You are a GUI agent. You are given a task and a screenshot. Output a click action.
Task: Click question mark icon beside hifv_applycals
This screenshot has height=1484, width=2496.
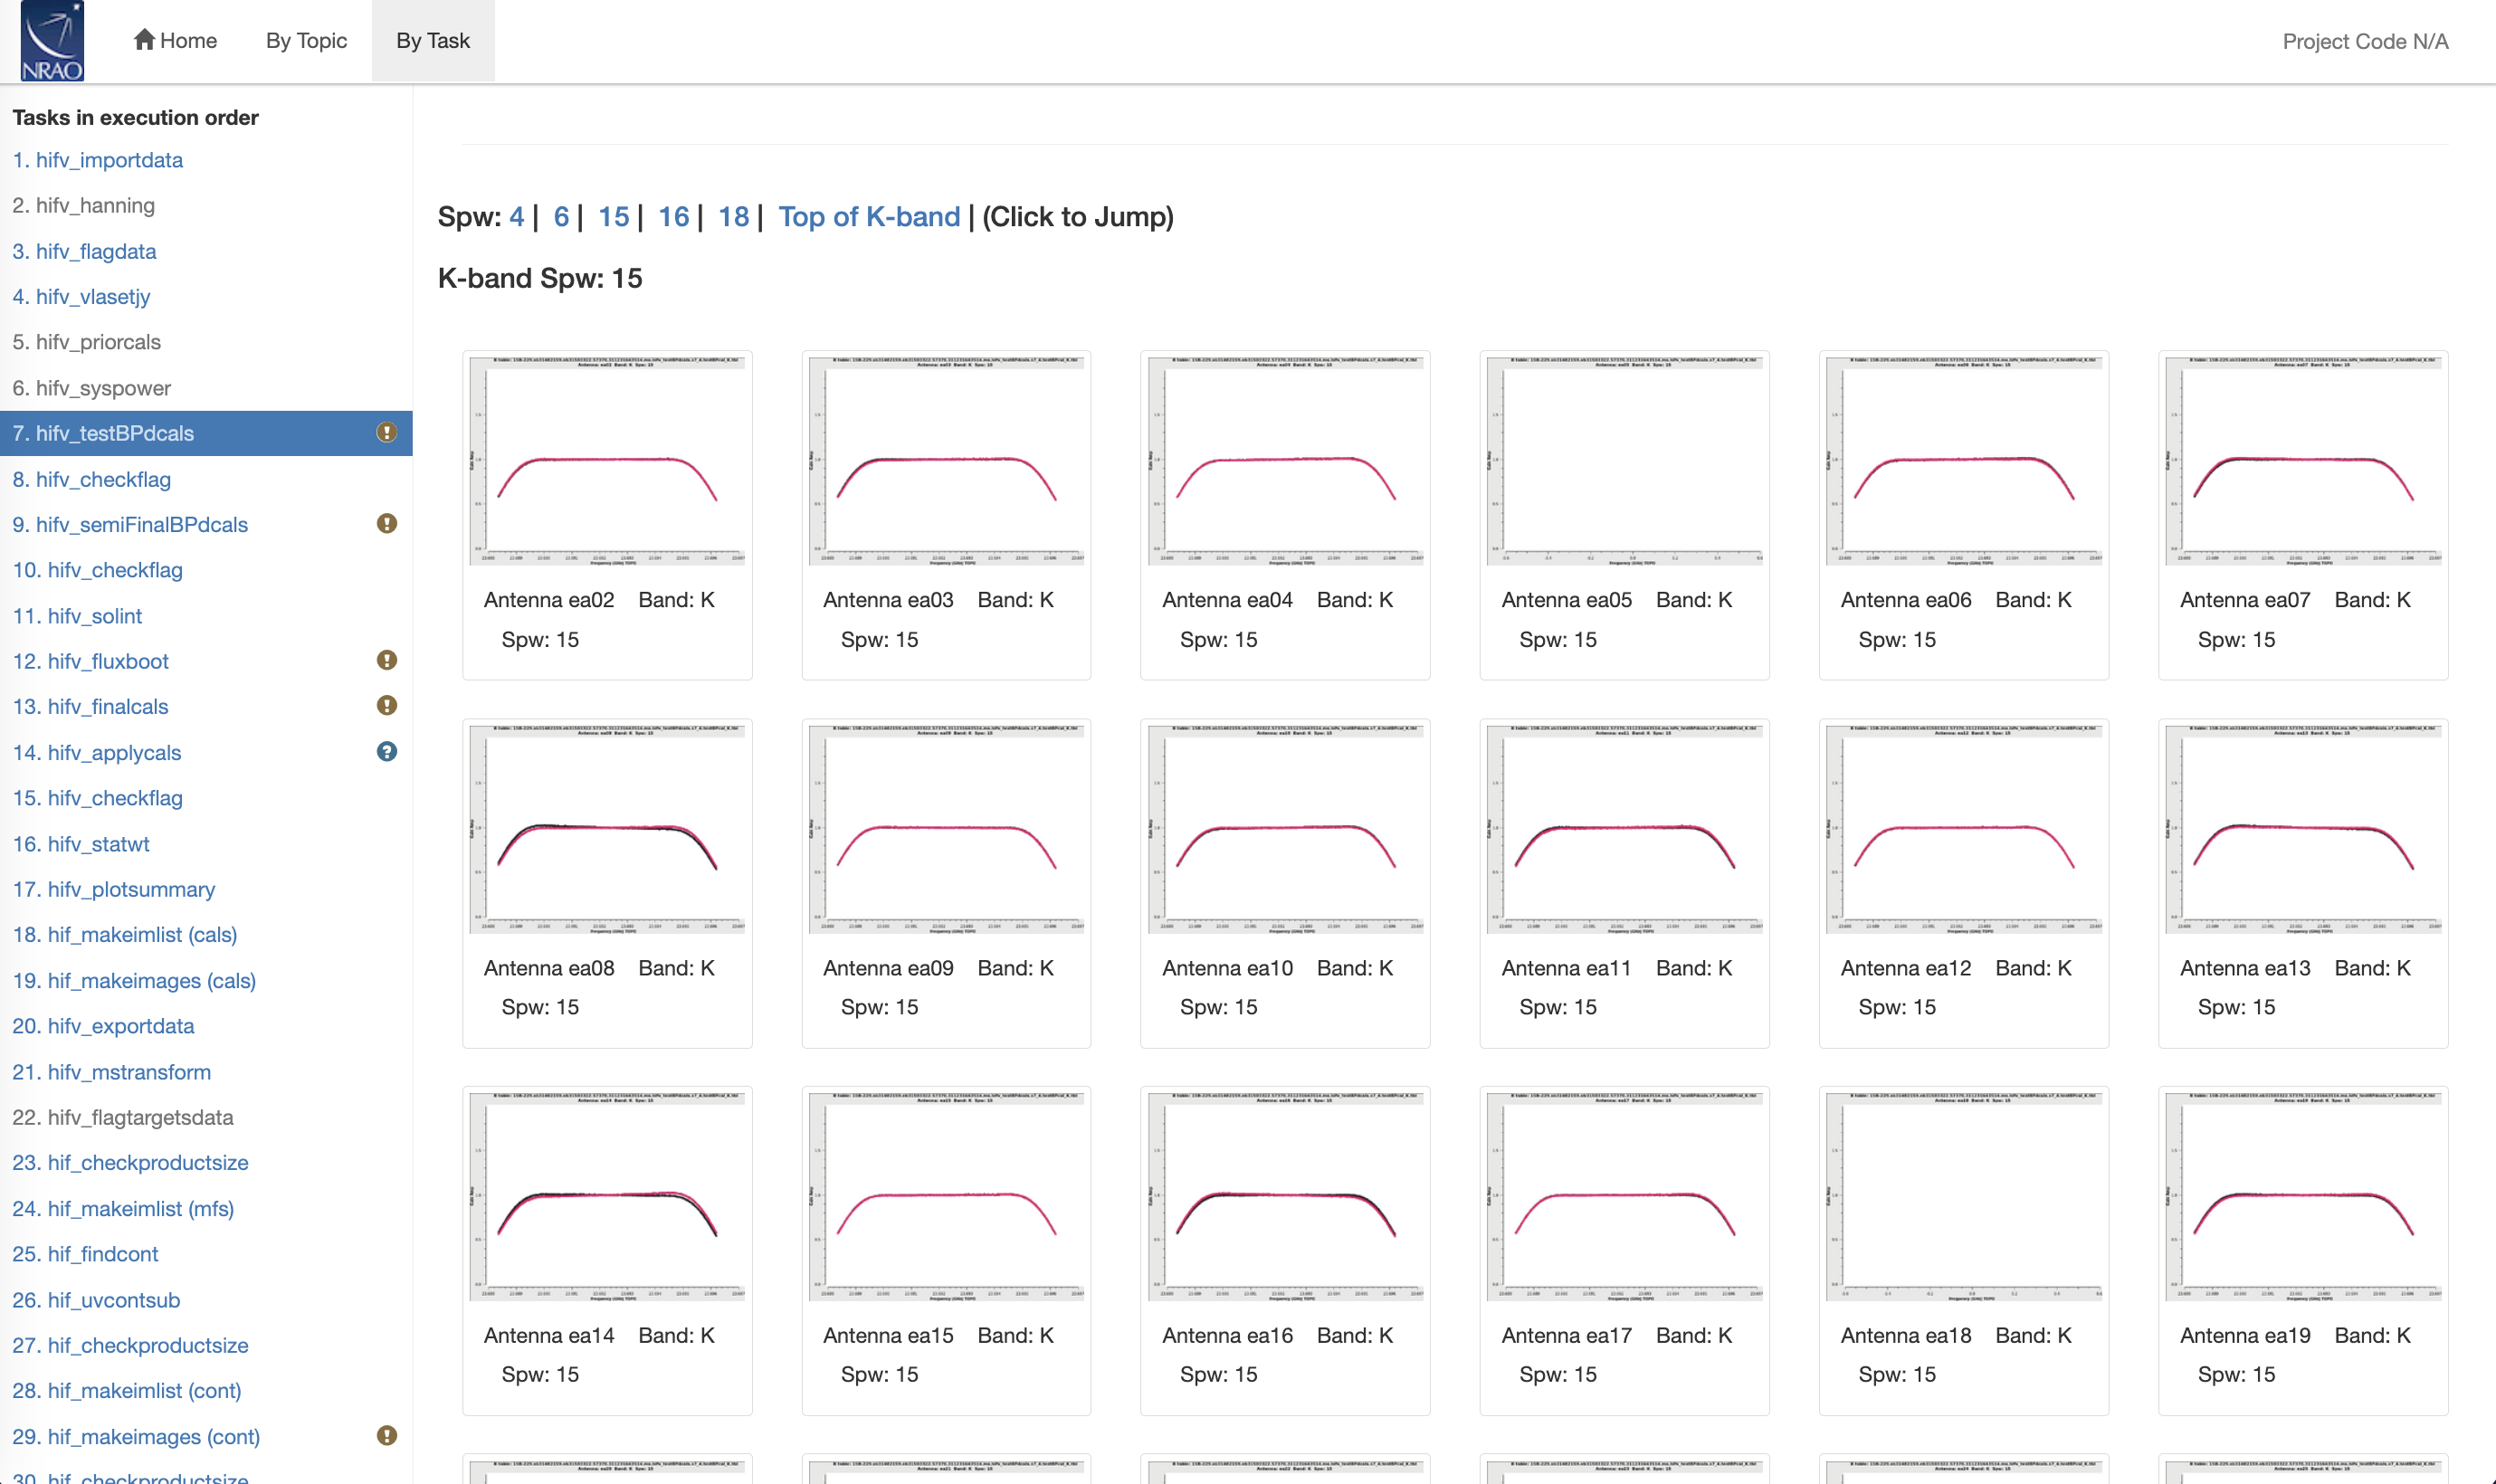coord(386,752)
